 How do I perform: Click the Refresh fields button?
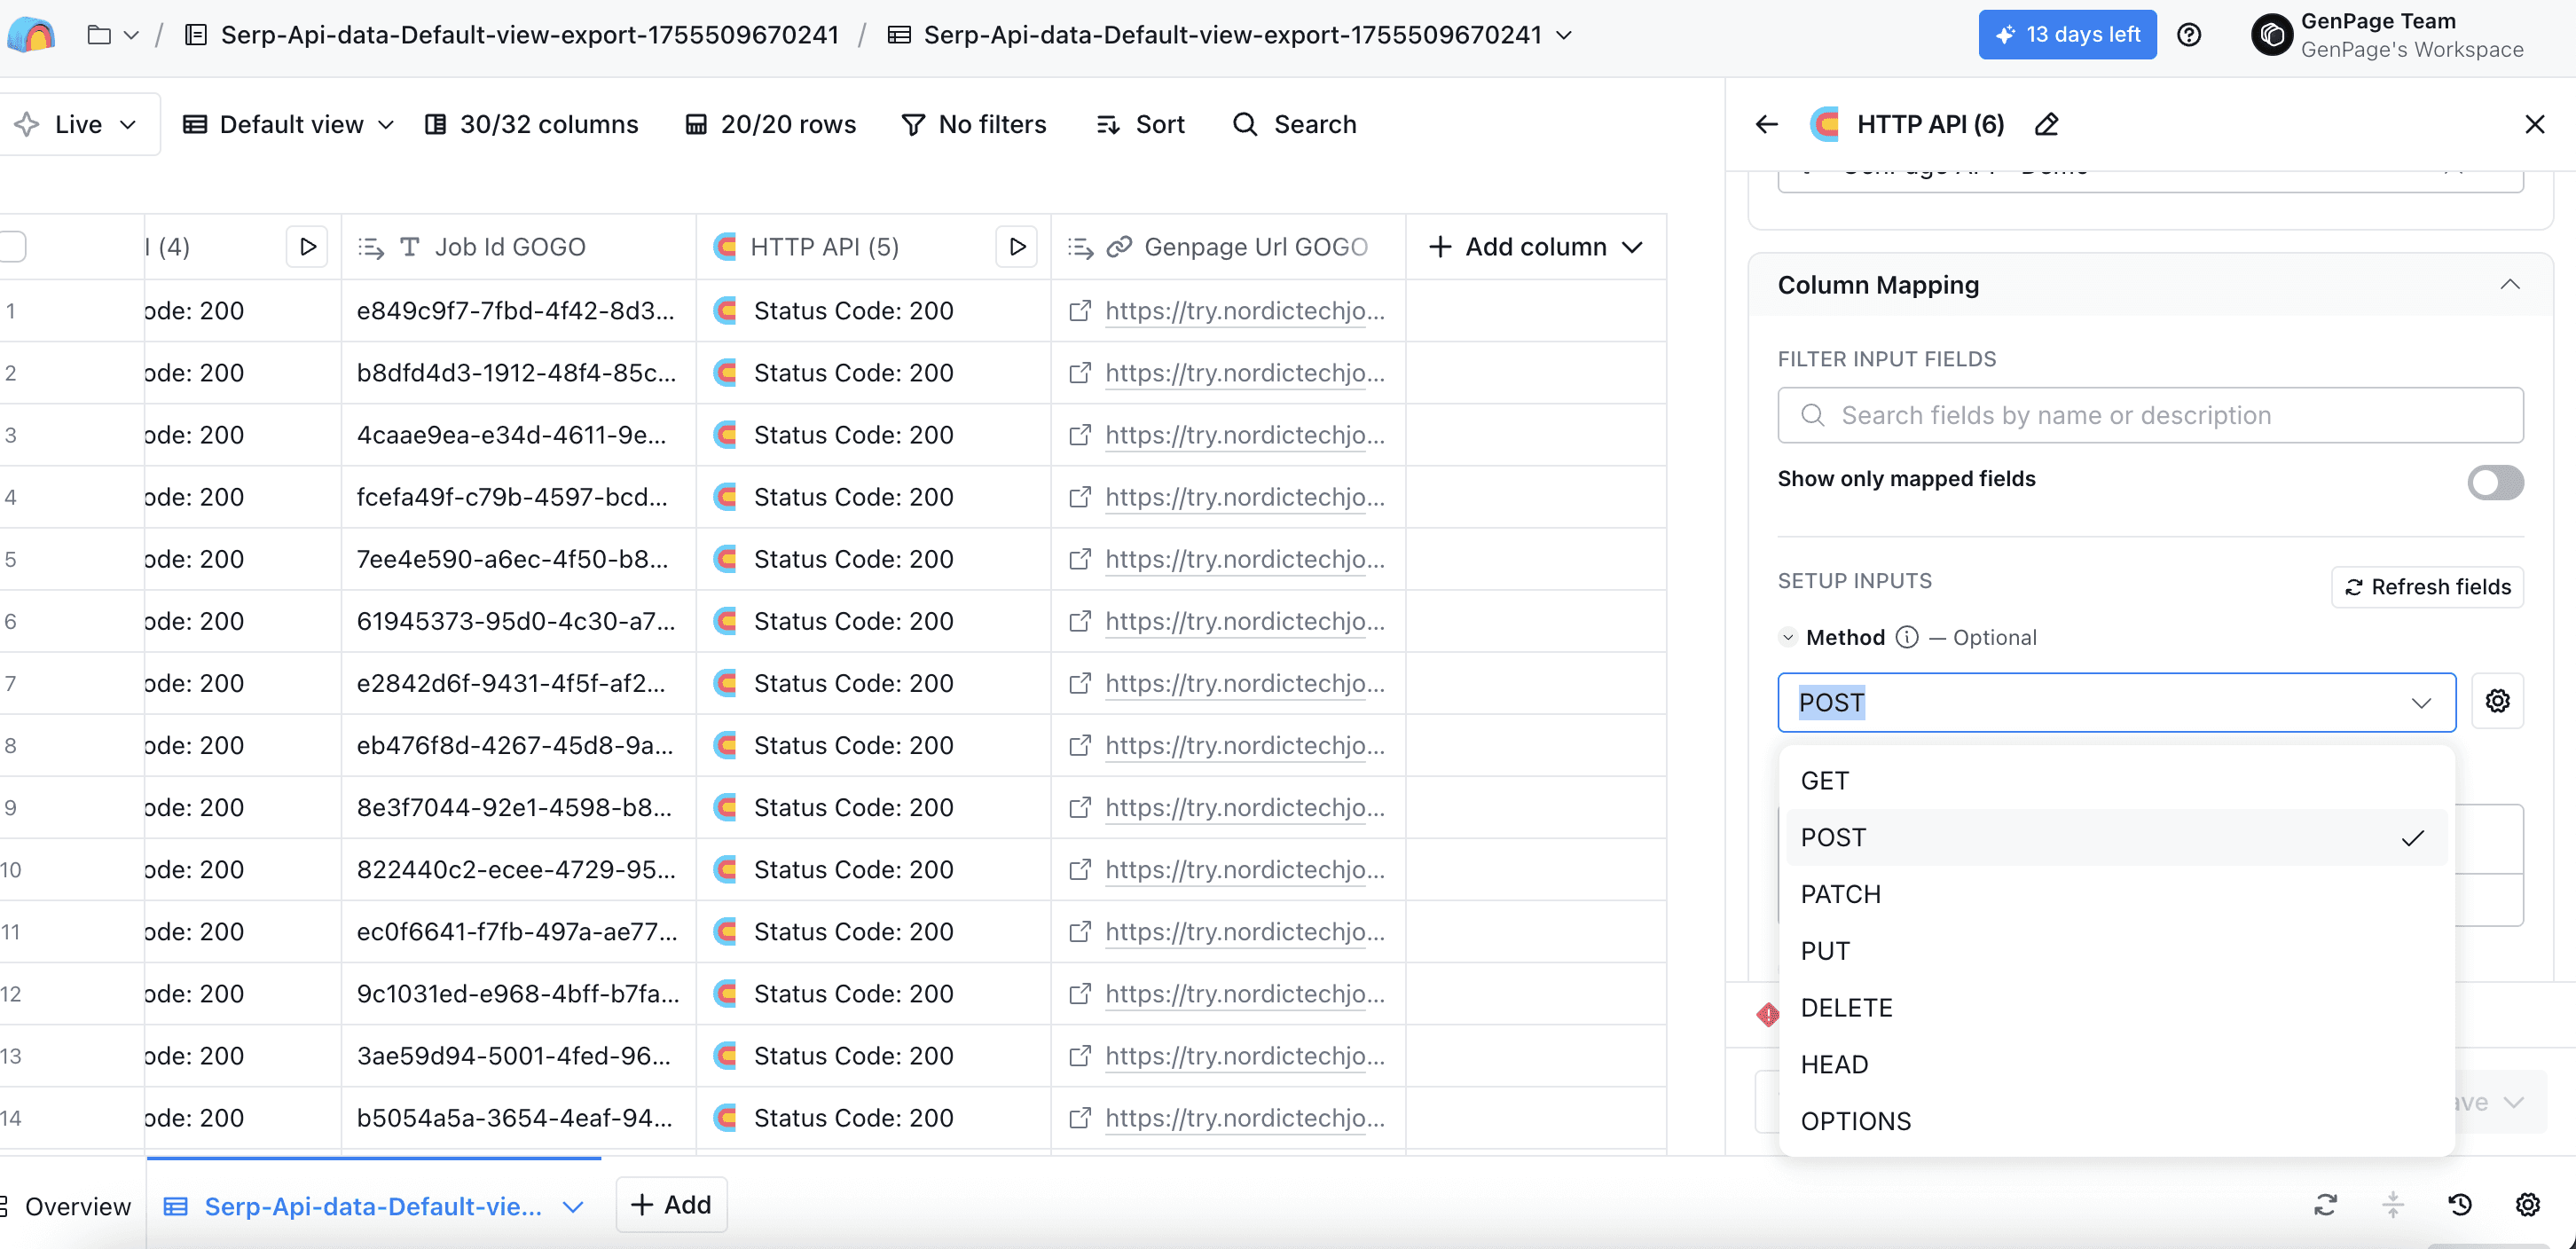(2427, 587)
